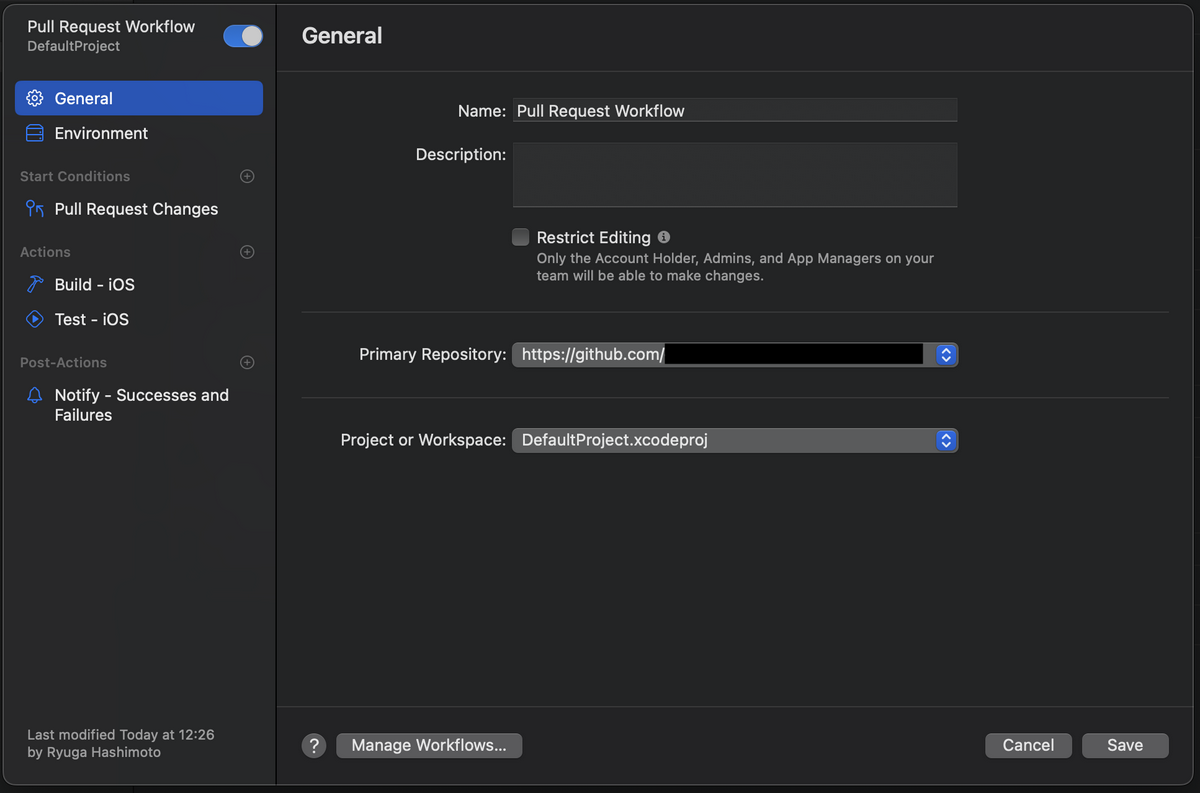Open Notify - Successes and Failures post-action
The height and width of the screenshot is (793, 1200).
coord(139,405)
